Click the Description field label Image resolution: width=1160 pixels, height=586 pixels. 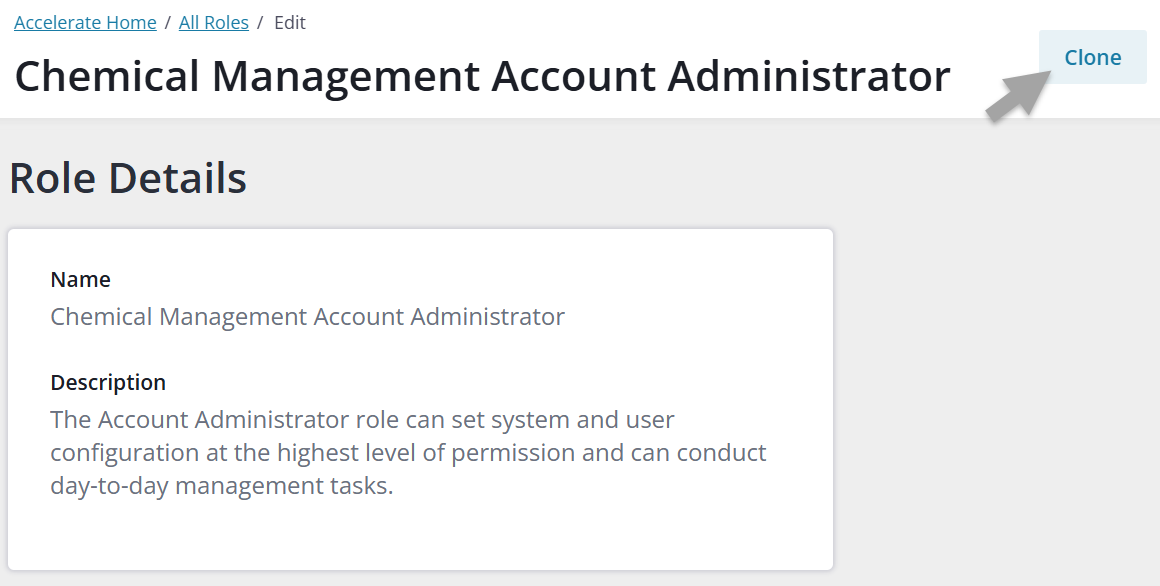tap(108, 382)
